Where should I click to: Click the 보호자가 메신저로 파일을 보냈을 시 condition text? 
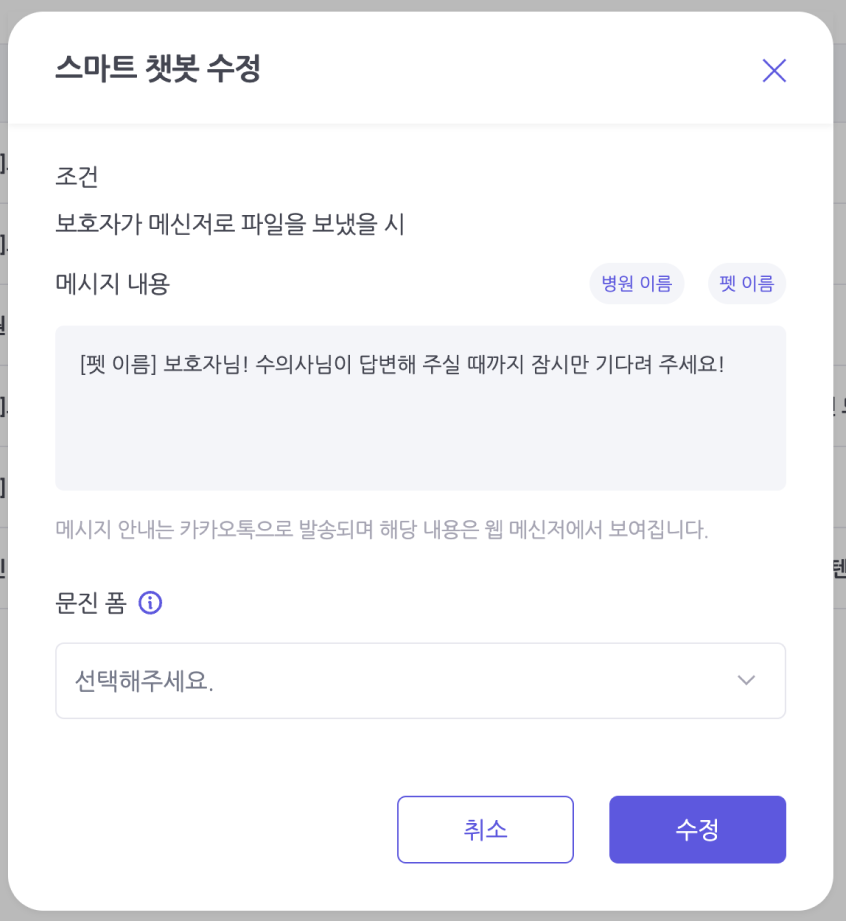(230, 224)
